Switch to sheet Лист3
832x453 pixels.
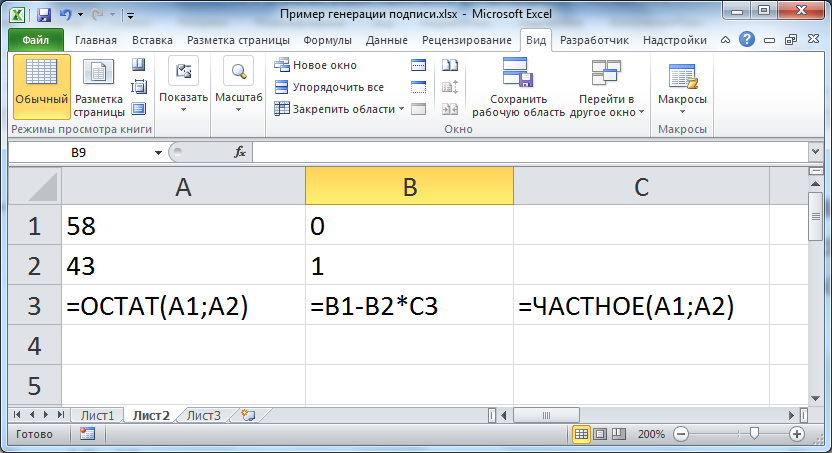(204, 415)
